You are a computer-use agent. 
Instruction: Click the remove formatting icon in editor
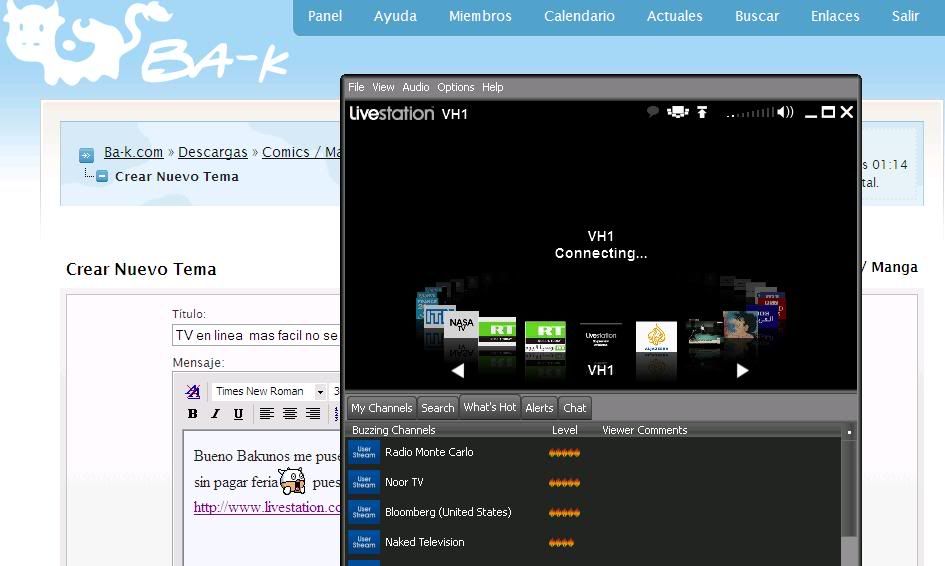[x=193, y=392]
